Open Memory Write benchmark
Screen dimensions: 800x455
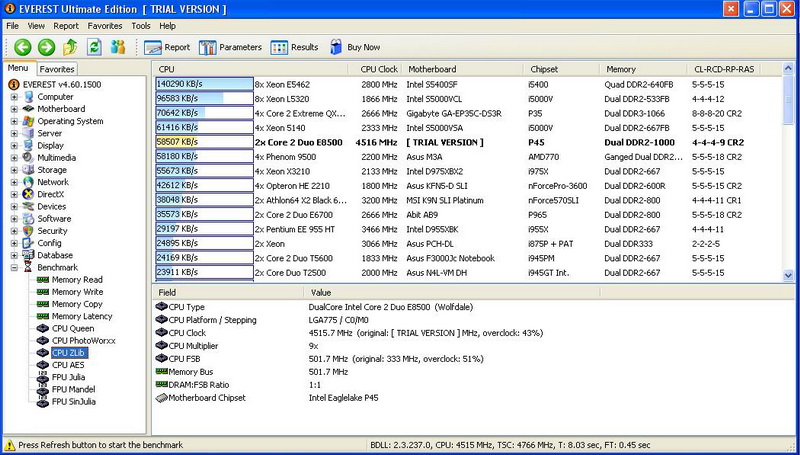tap(77, 292)
